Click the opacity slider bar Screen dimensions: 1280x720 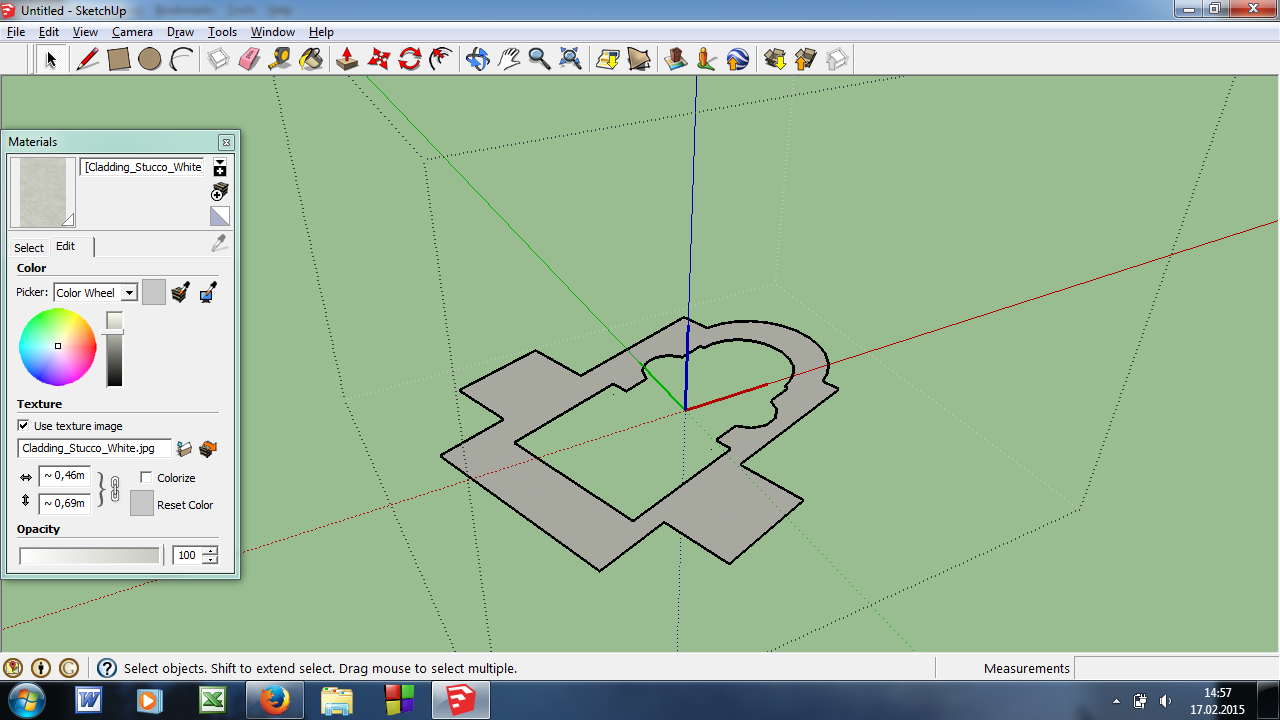pos(89,555)
